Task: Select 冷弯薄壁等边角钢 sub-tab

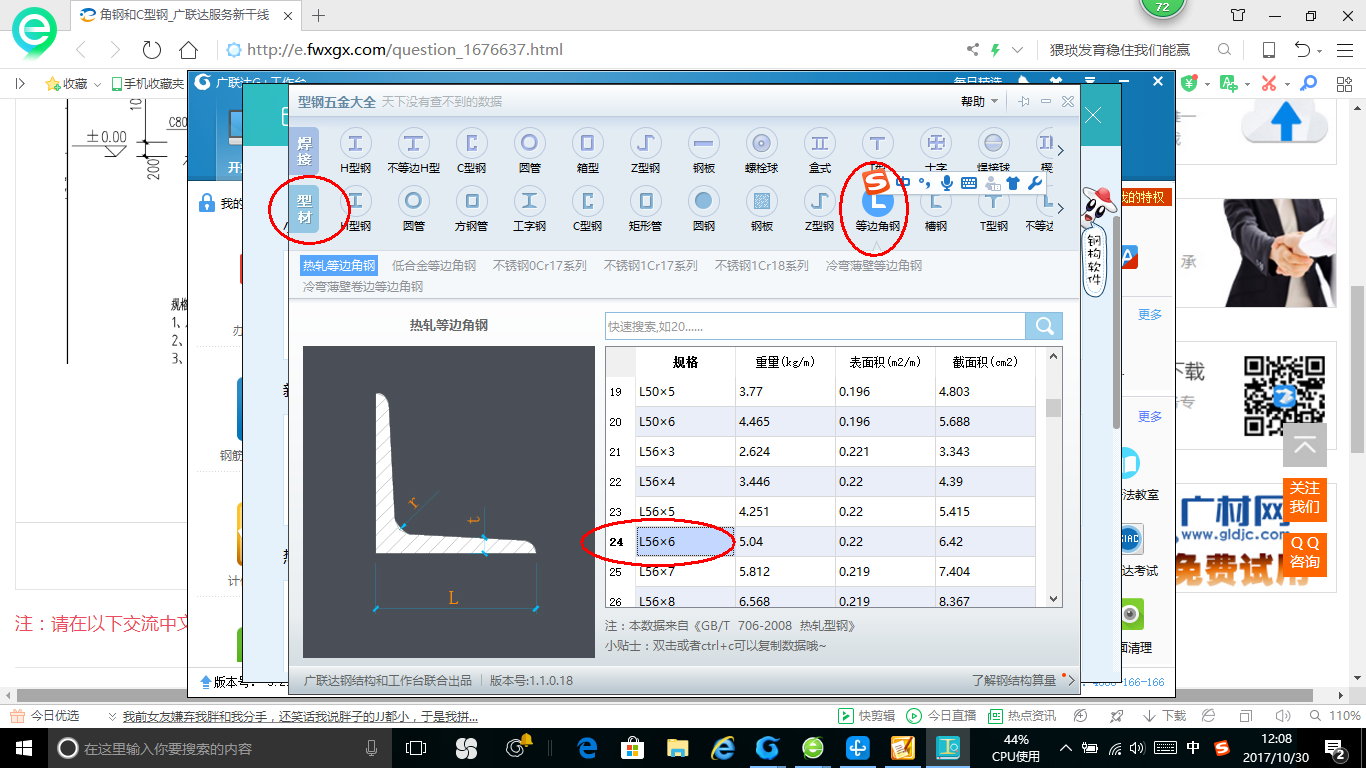Action: [x=874, y=266]
